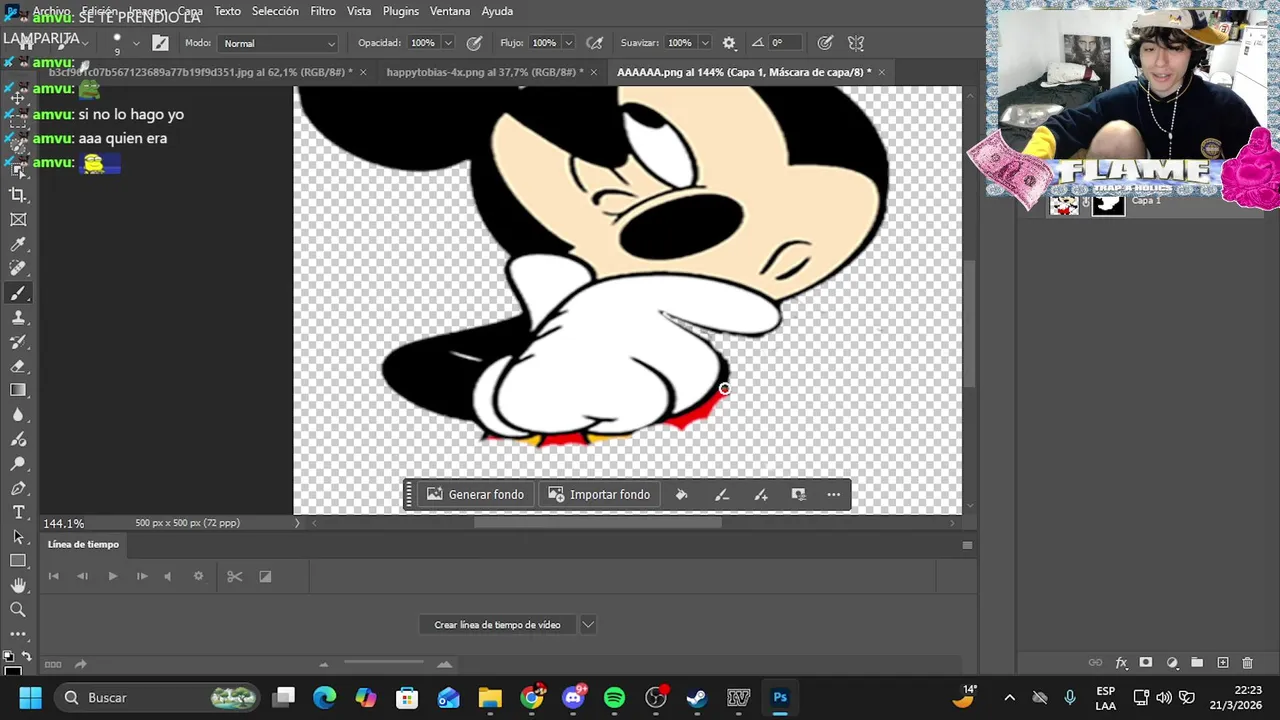This screenshot has width=1280, height=720.
Task: Select the Dodge tool
Action: [x=18, y=464]
